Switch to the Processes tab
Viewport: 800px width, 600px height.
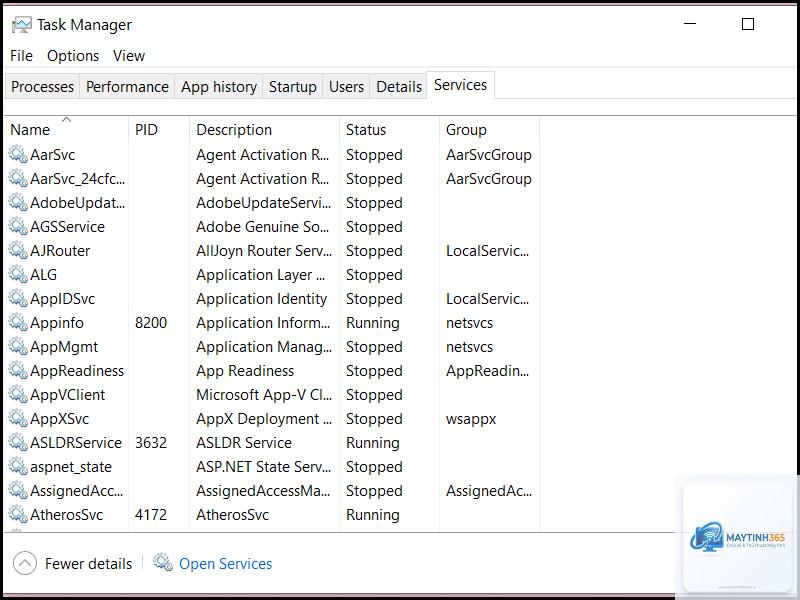pyautogui.click(x=42, y=87)
